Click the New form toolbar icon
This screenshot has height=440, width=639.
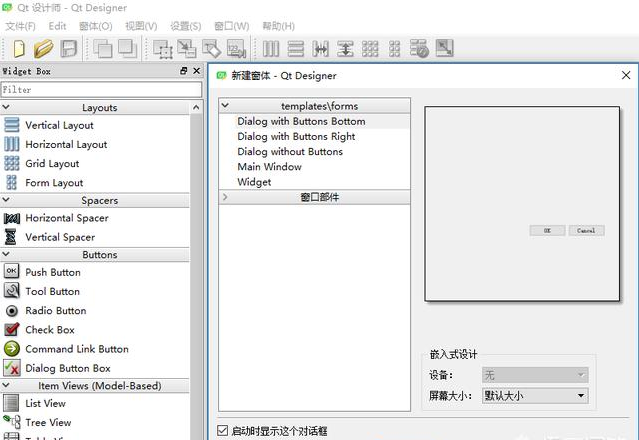[x=19, y=48]
